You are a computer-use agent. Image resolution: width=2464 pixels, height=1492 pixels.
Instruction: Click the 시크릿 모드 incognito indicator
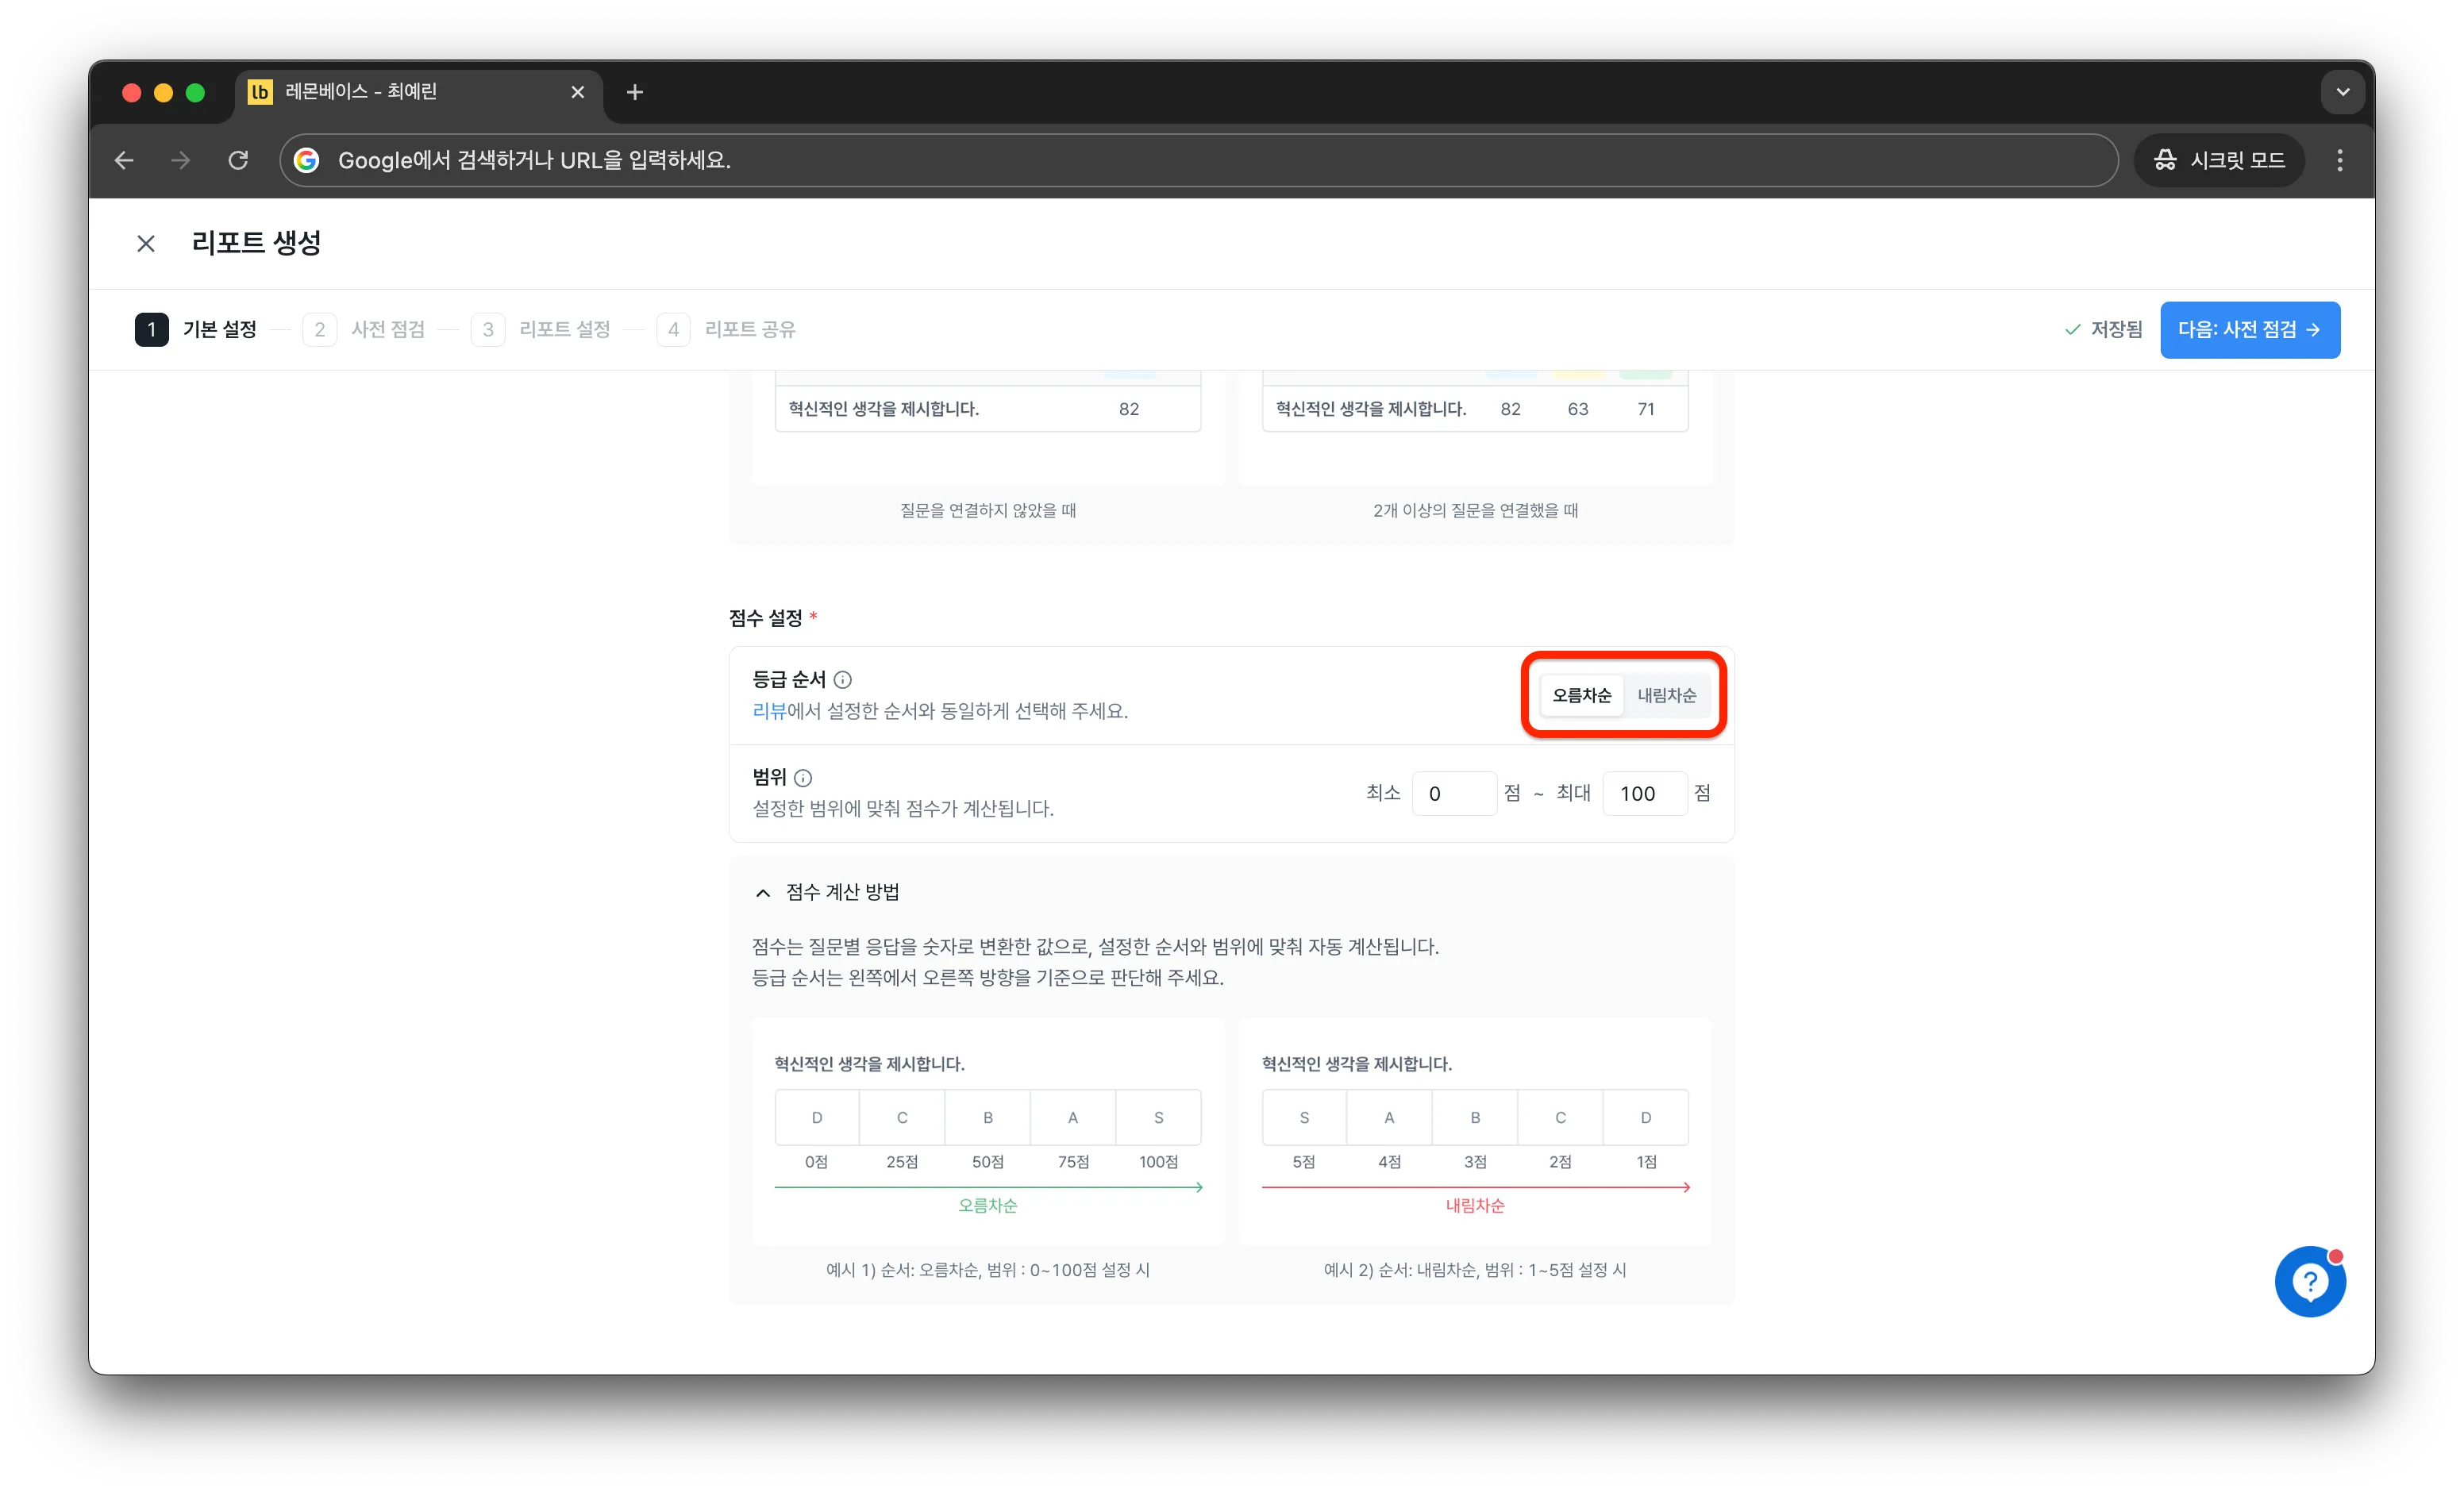2219,160
